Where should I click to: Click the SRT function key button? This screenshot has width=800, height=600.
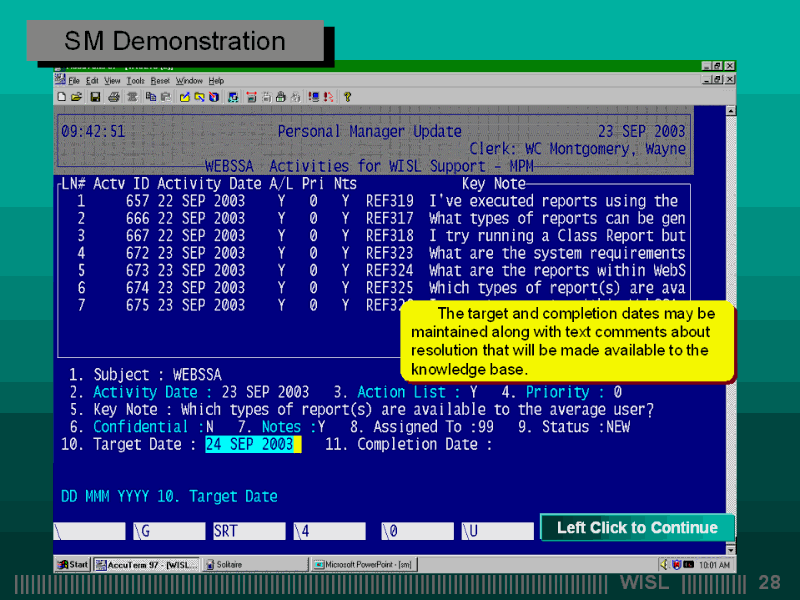pos(247,530)
